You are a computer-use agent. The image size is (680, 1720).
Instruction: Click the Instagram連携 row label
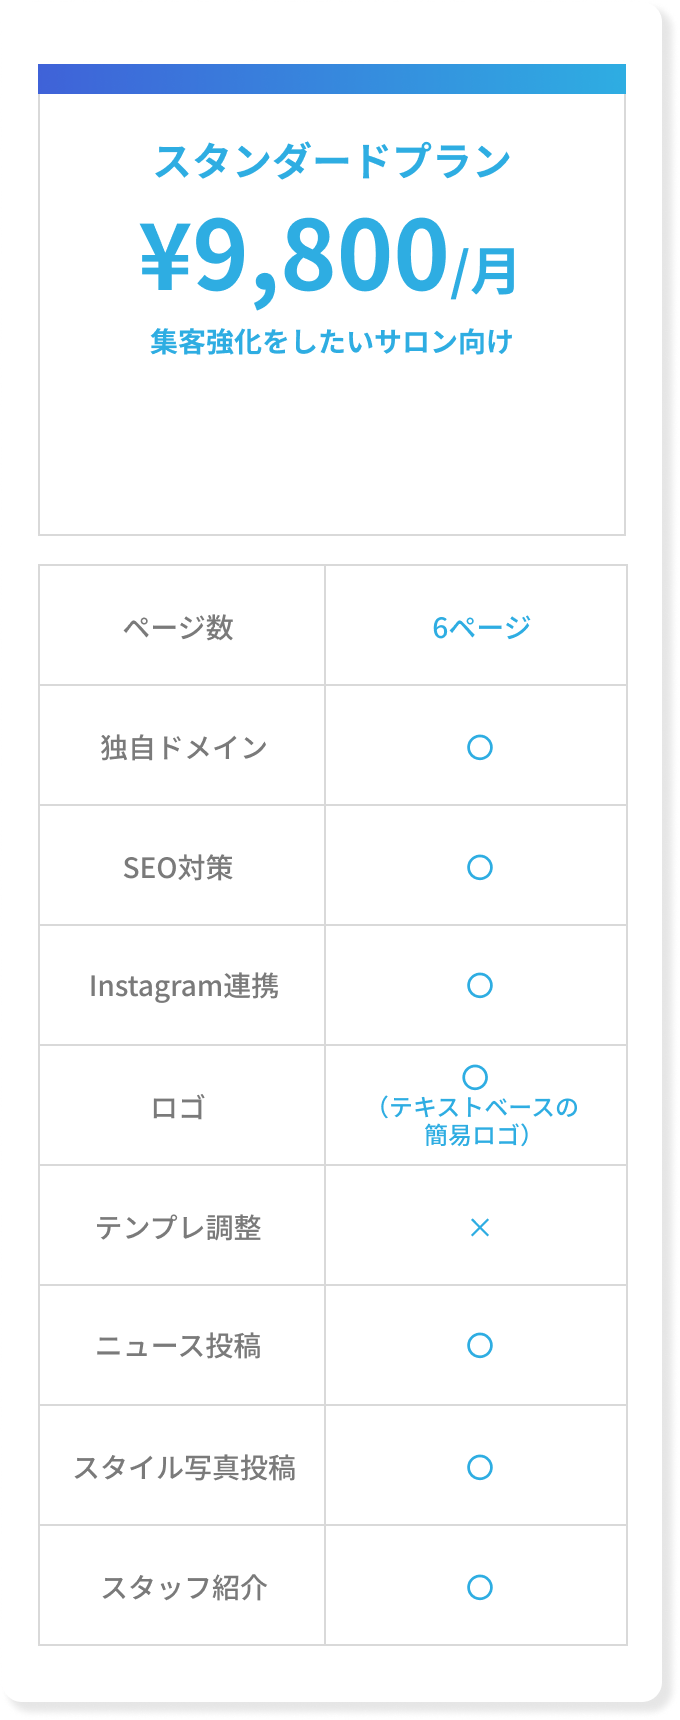click(184, 986)
